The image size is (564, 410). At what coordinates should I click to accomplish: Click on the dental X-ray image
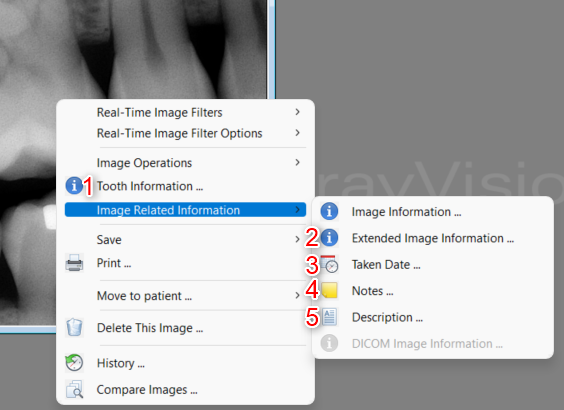pos(133,50)
